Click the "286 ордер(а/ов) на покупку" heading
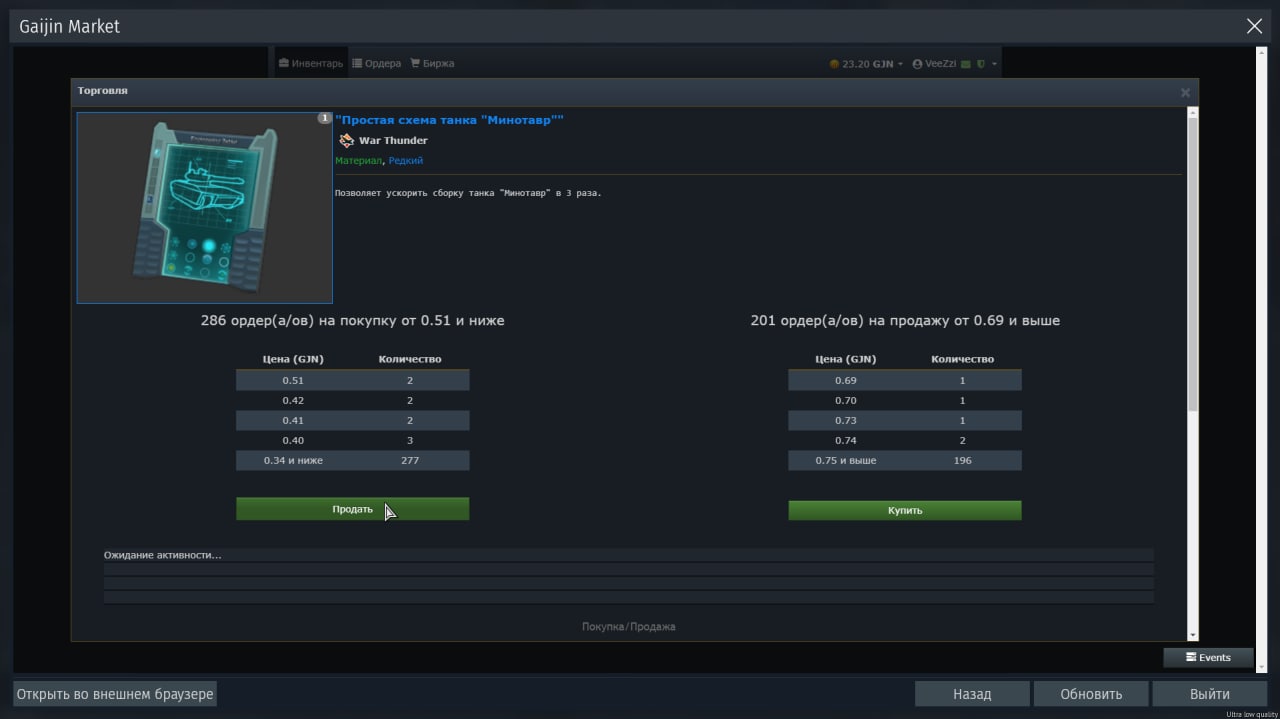Screen dimensions: 1280x719 point(352,321)
